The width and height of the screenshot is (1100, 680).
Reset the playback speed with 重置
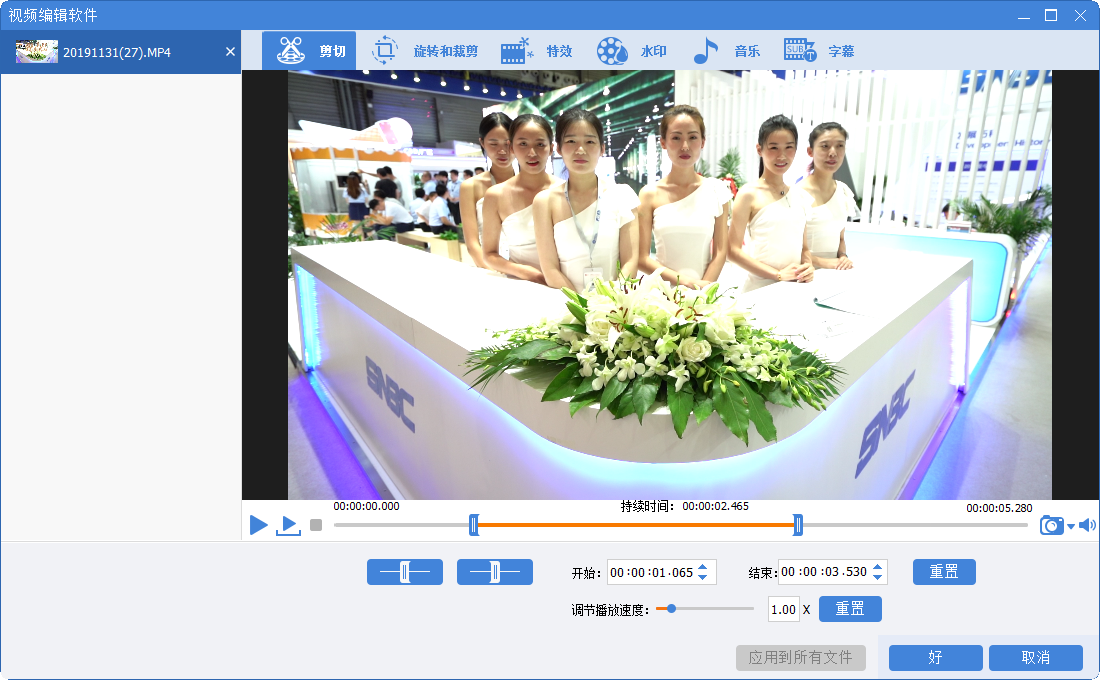pyautogui.click(x=850, y=609)
